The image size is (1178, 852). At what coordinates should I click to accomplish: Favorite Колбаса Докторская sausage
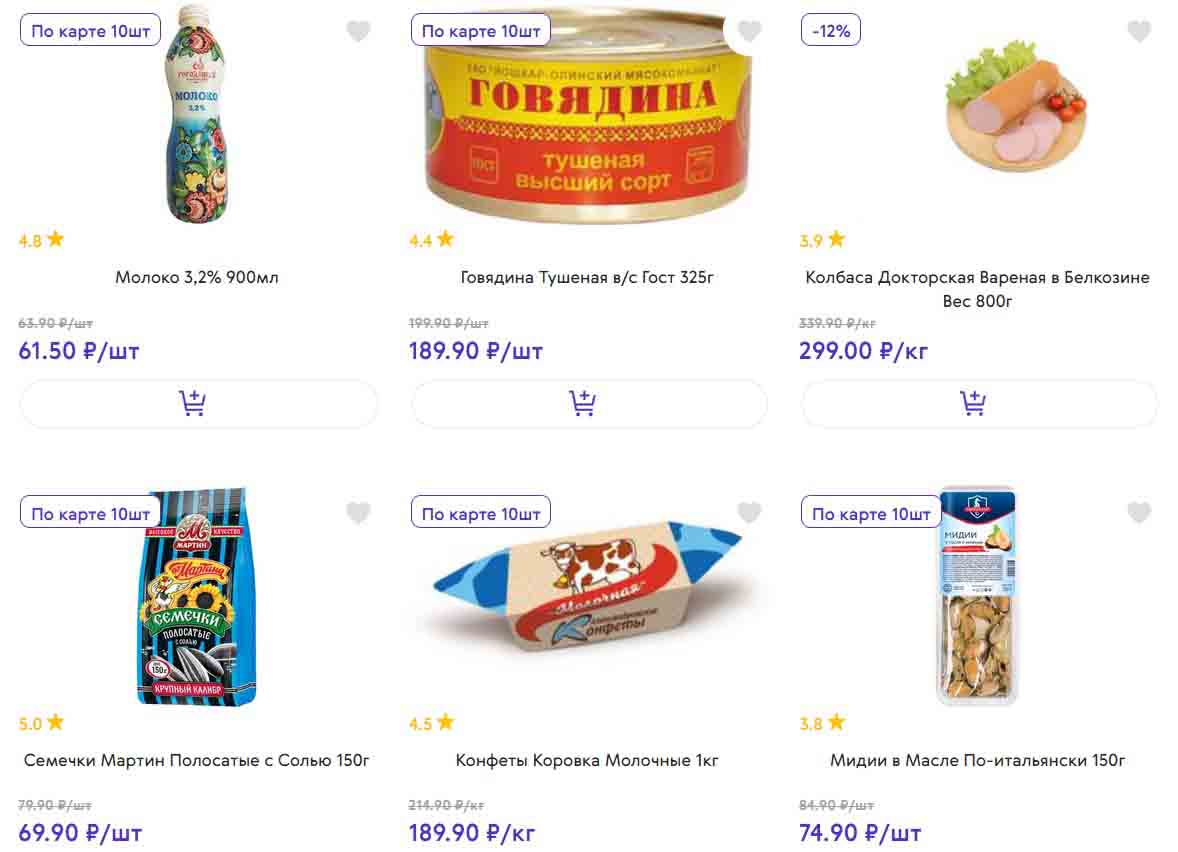click(x=1139, y=32)
